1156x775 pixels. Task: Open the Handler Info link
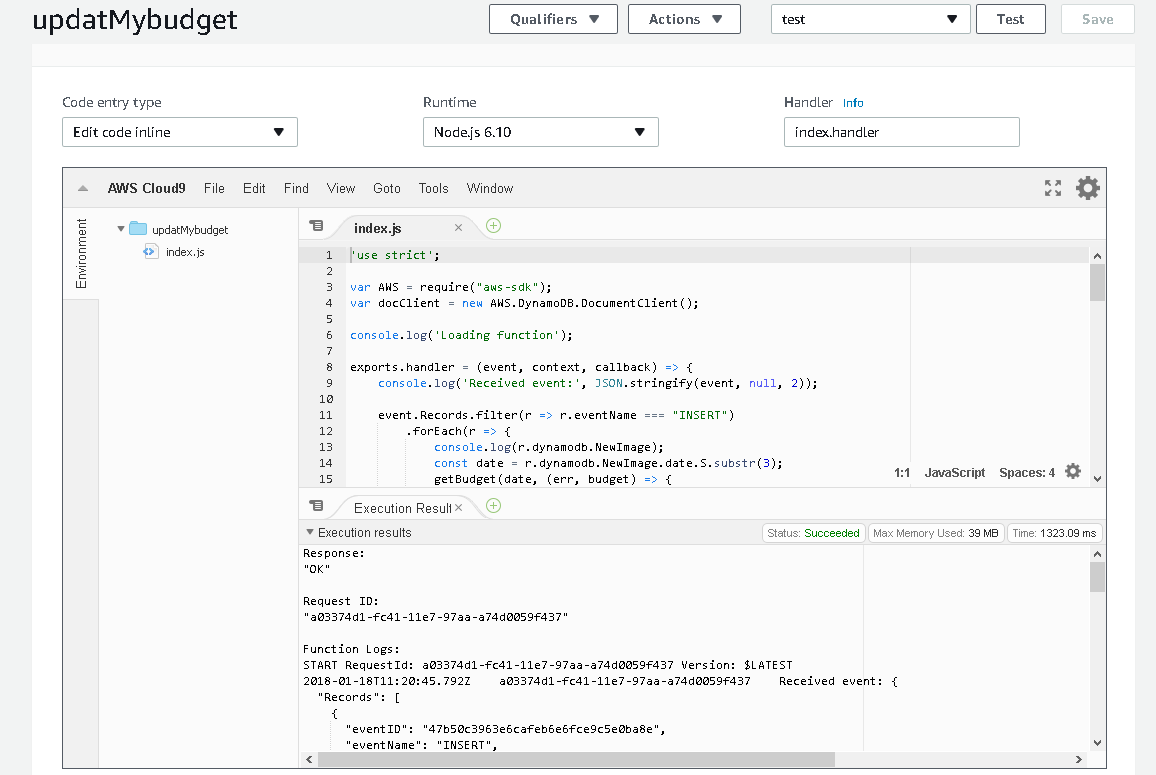tap(853, 103)
